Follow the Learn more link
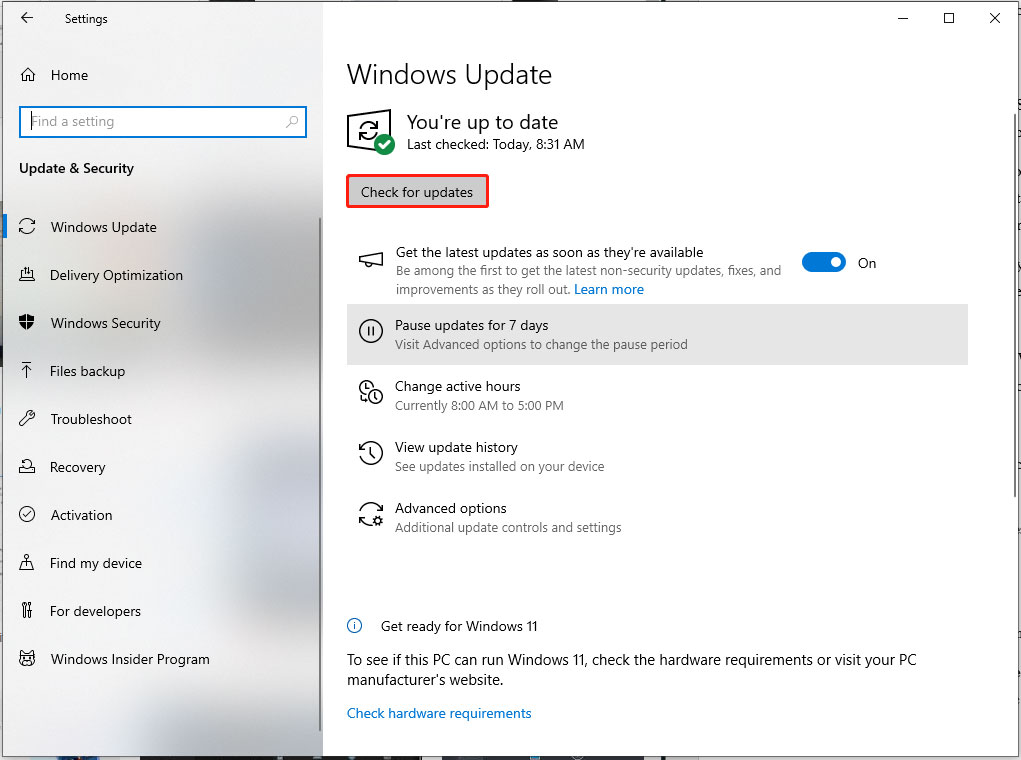 609,289
